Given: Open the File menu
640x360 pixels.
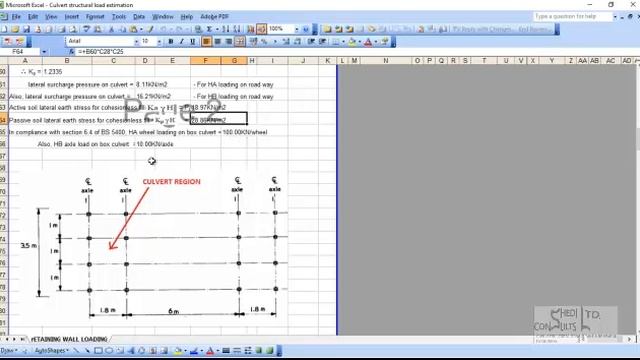Looking at the screenshot, I should click(x=16, y=17).
